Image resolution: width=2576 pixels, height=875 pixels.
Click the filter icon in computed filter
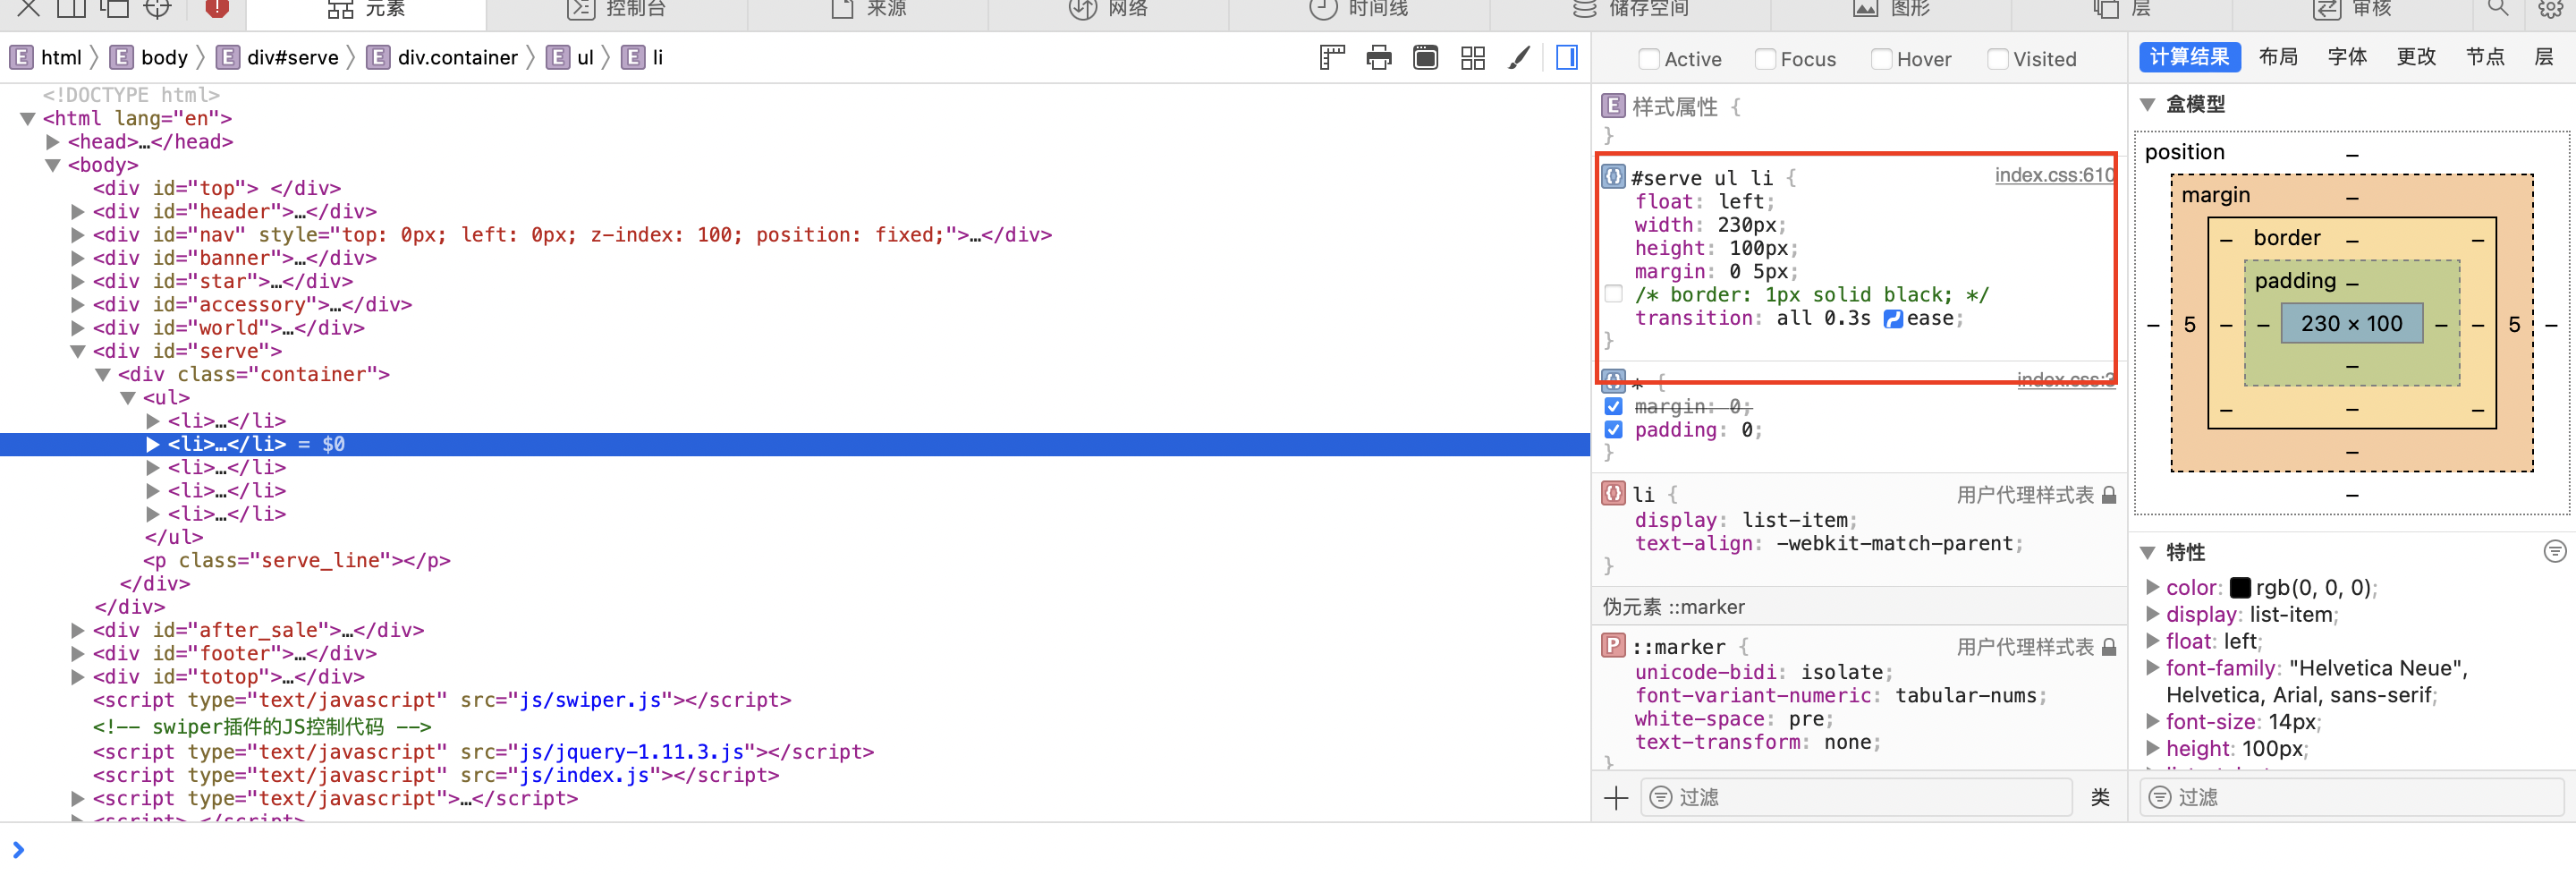(x=2160, y=798)
